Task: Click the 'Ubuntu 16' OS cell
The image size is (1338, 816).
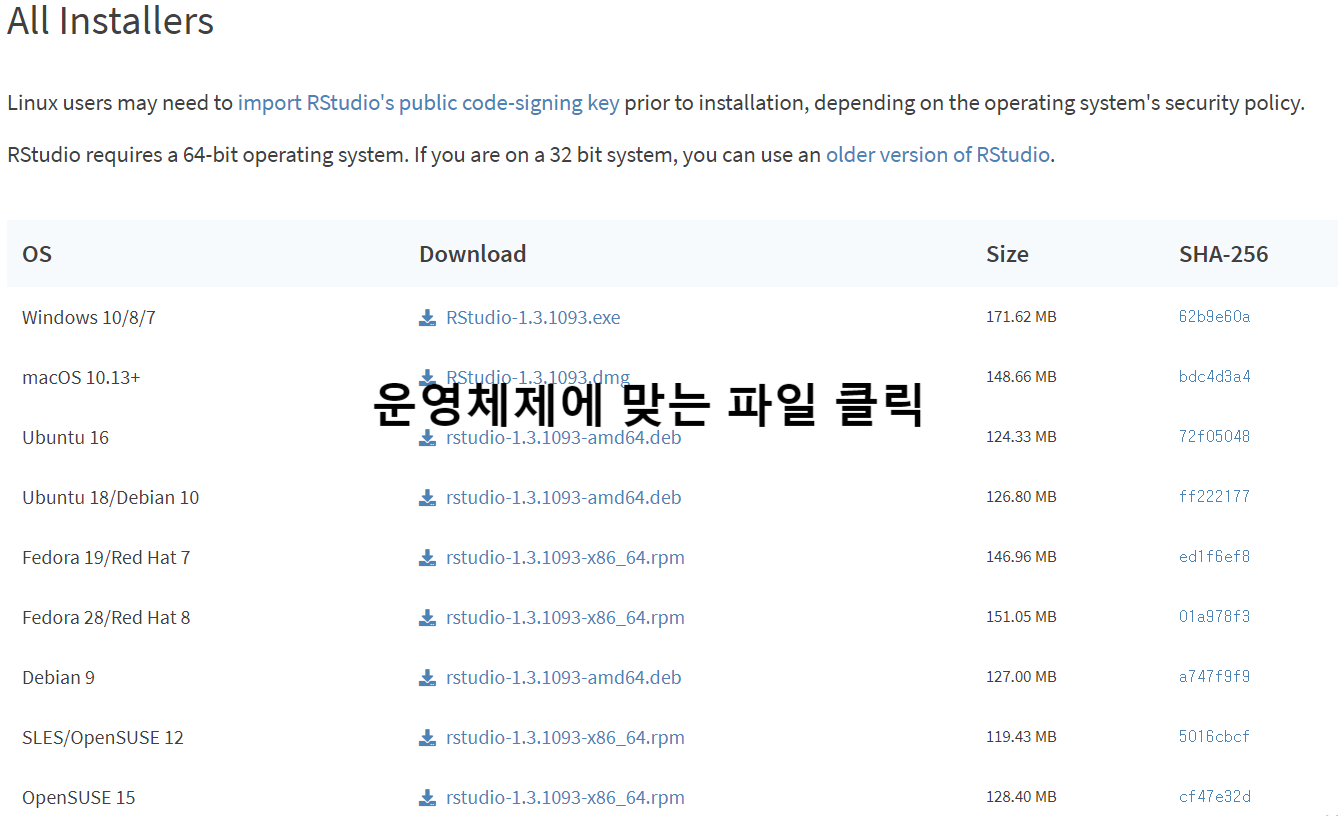Action: (65, 438)
